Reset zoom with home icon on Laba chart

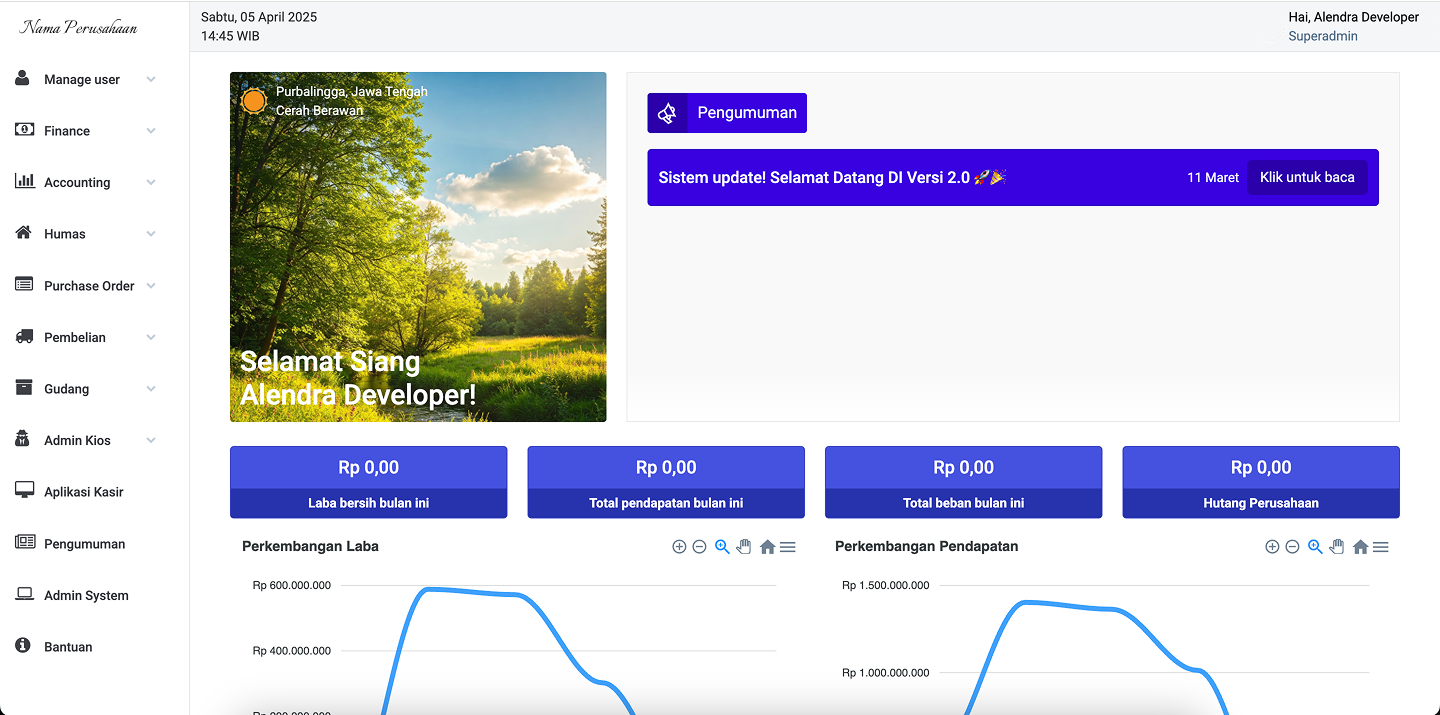pos(767,547)
